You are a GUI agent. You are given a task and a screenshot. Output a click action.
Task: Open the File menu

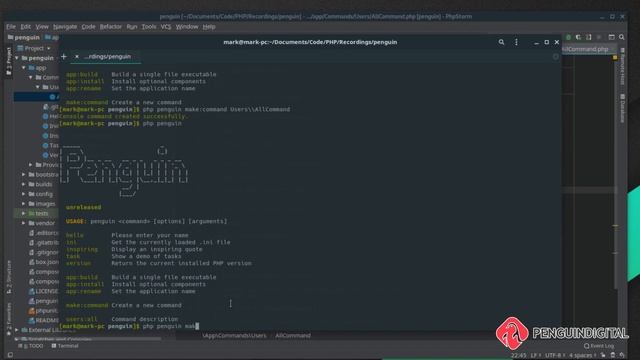[x=11, y=27]
